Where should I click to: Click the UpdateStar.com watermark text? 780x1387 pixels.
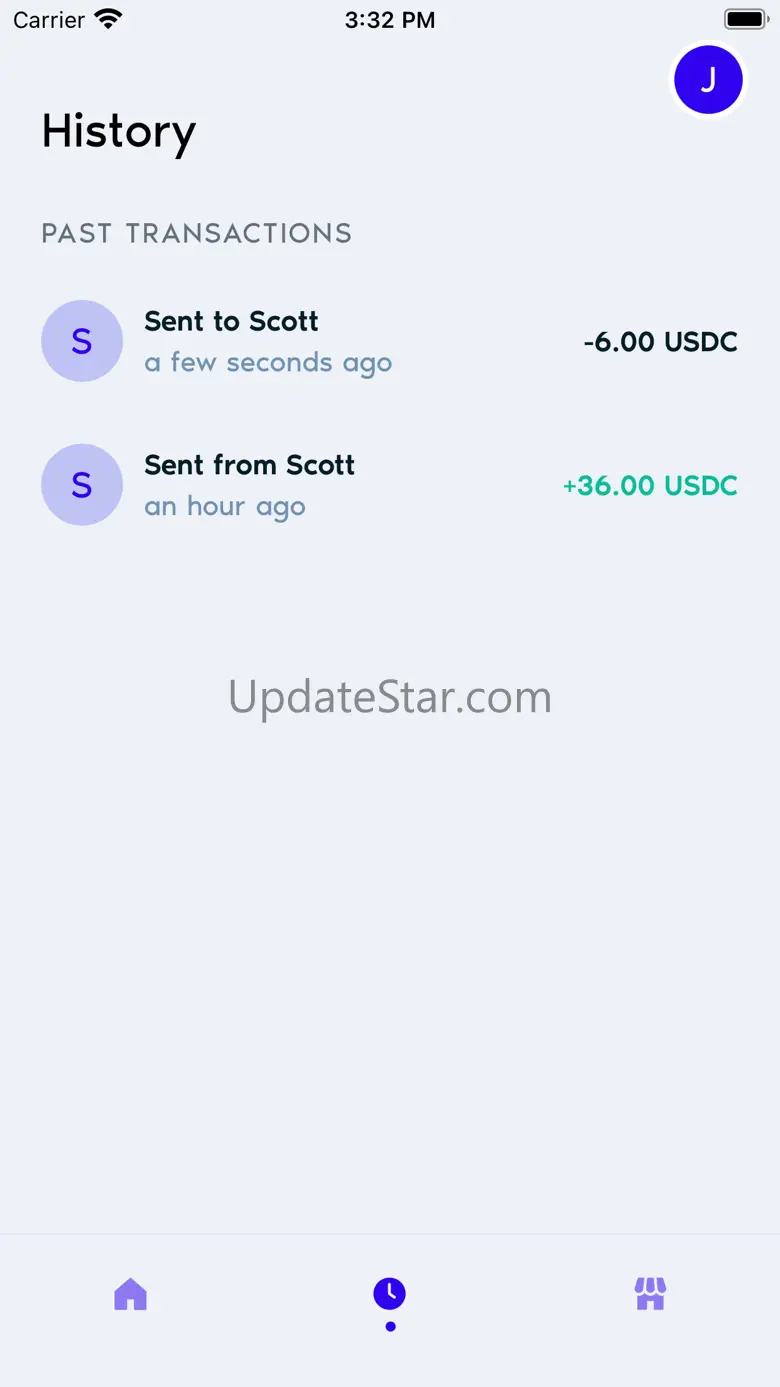390,697
